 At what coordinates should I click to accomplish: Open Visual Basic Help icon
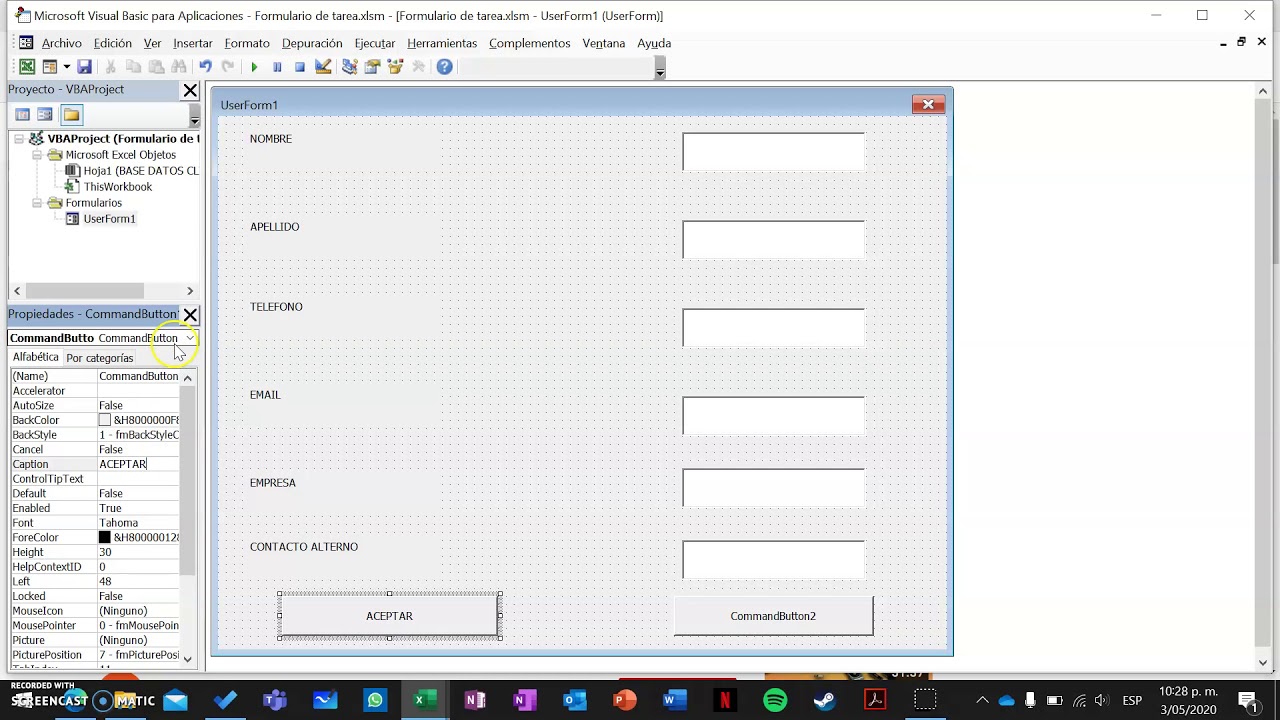[x=444, y=67]
